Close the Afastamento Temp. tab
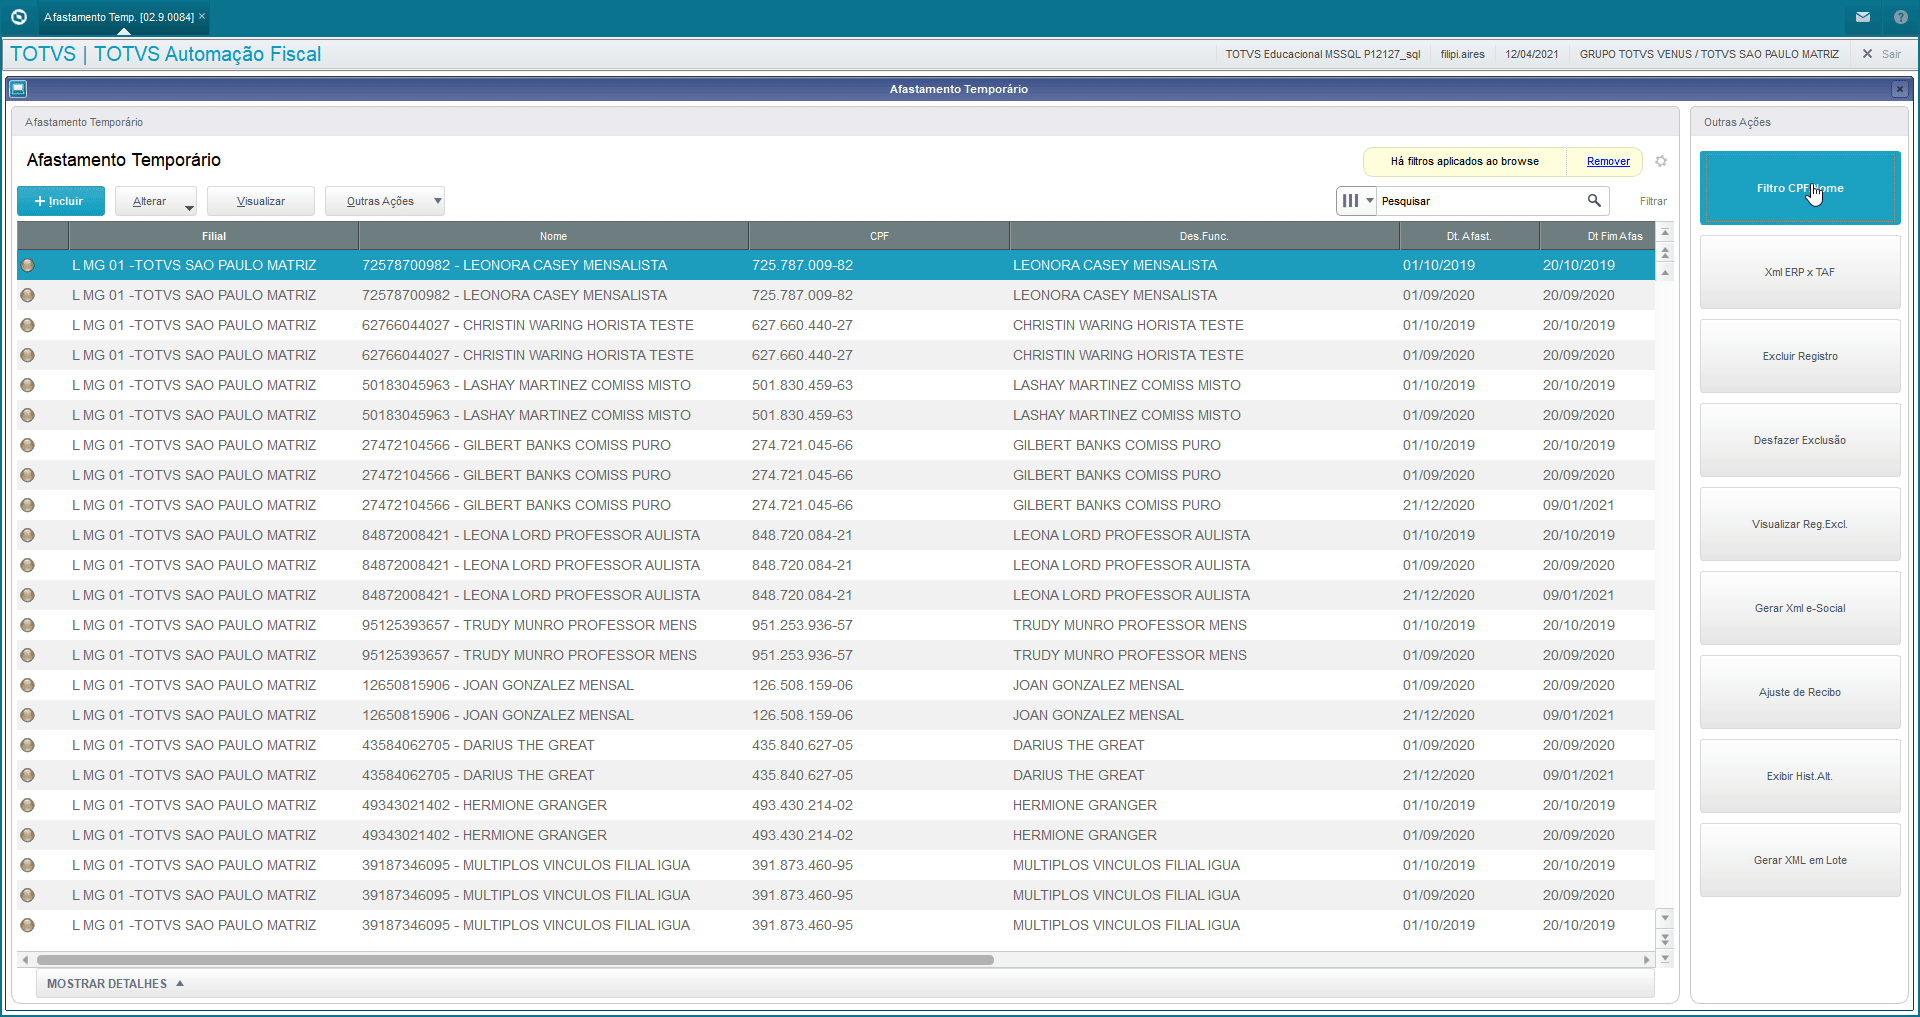Viewport: 1920px width, 1017px height. [202, 16]
